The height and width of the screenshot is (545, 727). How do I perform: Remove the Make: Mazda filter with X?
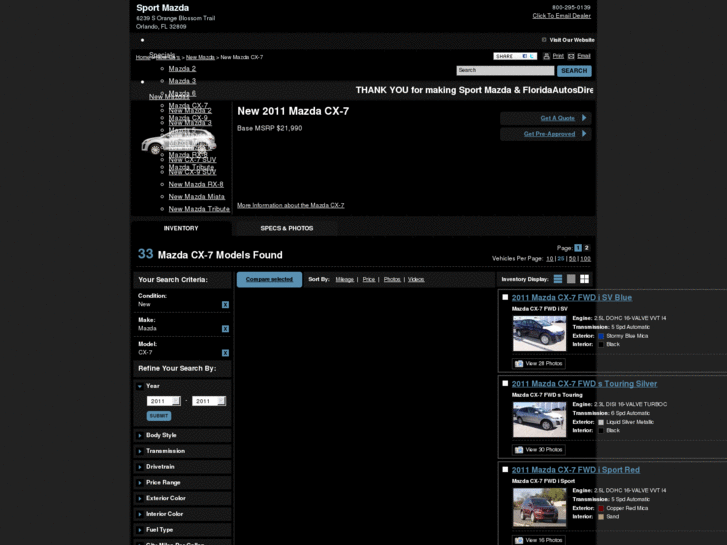point(225,329)
